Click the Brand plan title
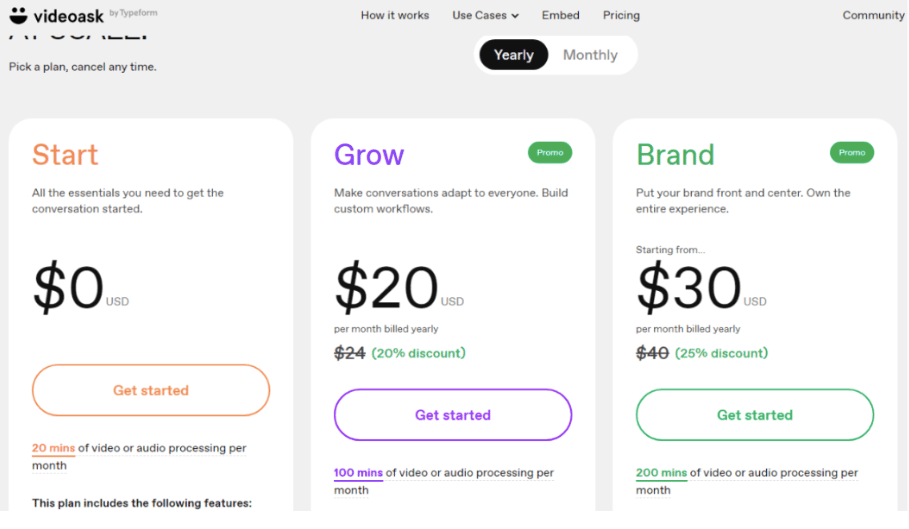 pyautogui.click(x=675, y=155)
